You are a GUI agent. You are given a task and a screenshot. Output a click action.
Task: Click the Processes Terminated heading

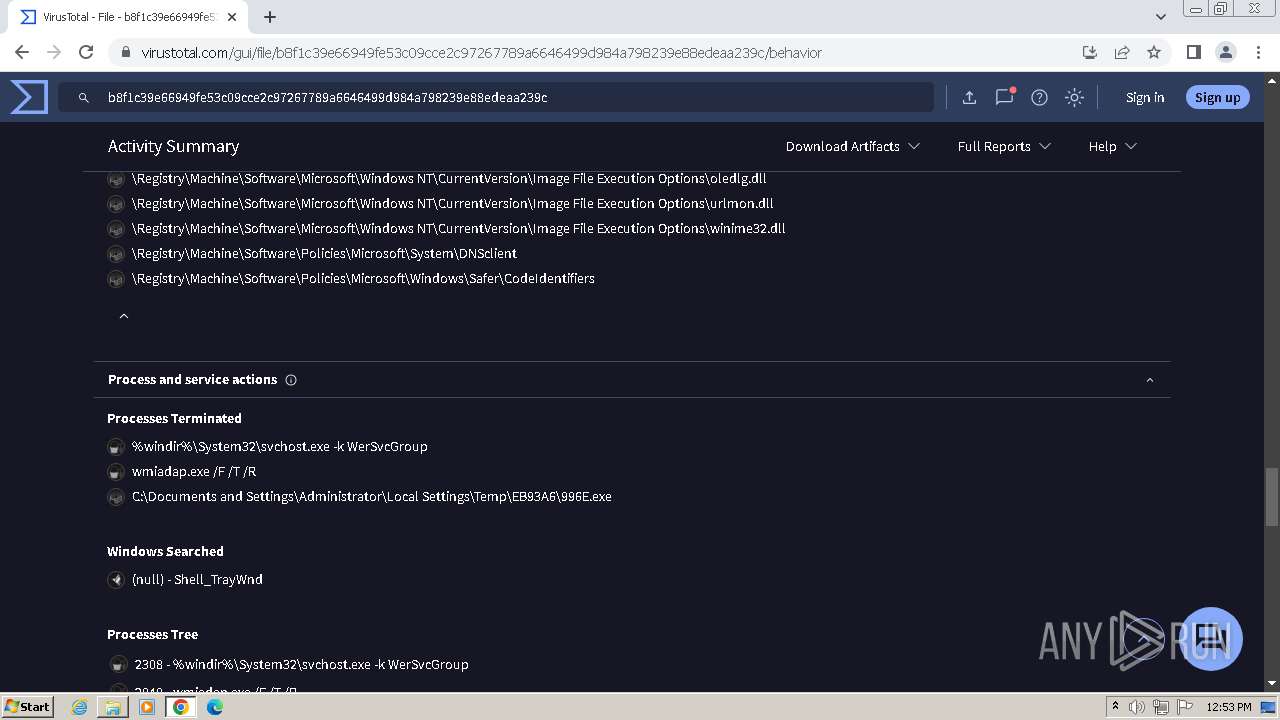click(174, 418)
